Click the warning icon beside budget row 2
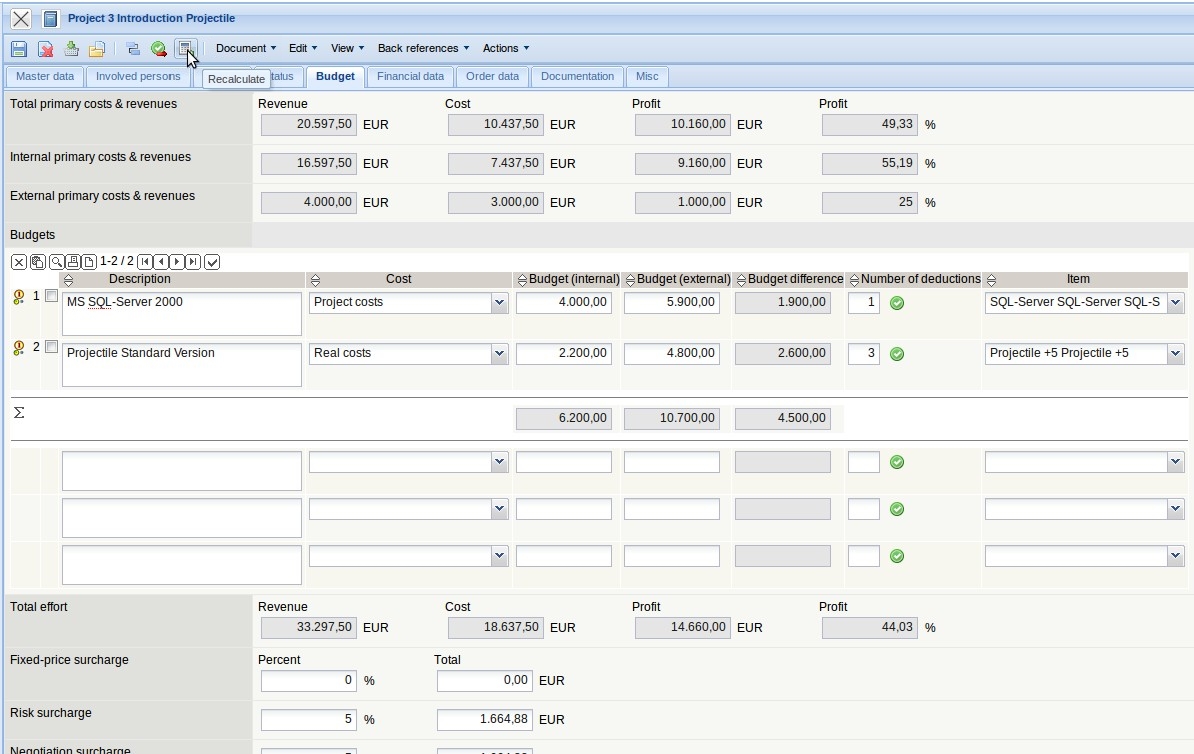 click(18, 347)
